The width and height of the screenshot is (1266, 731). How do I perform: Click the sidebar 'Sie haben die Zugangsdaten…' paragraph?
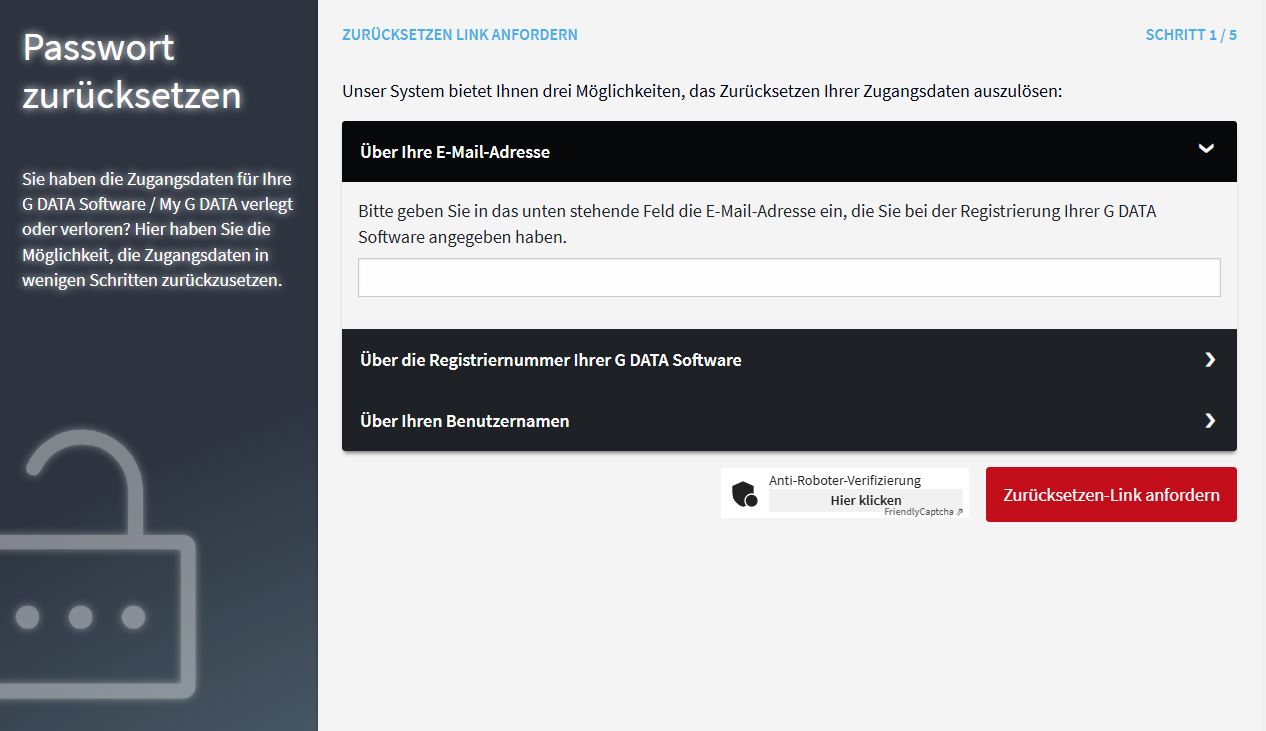[157, 230]
